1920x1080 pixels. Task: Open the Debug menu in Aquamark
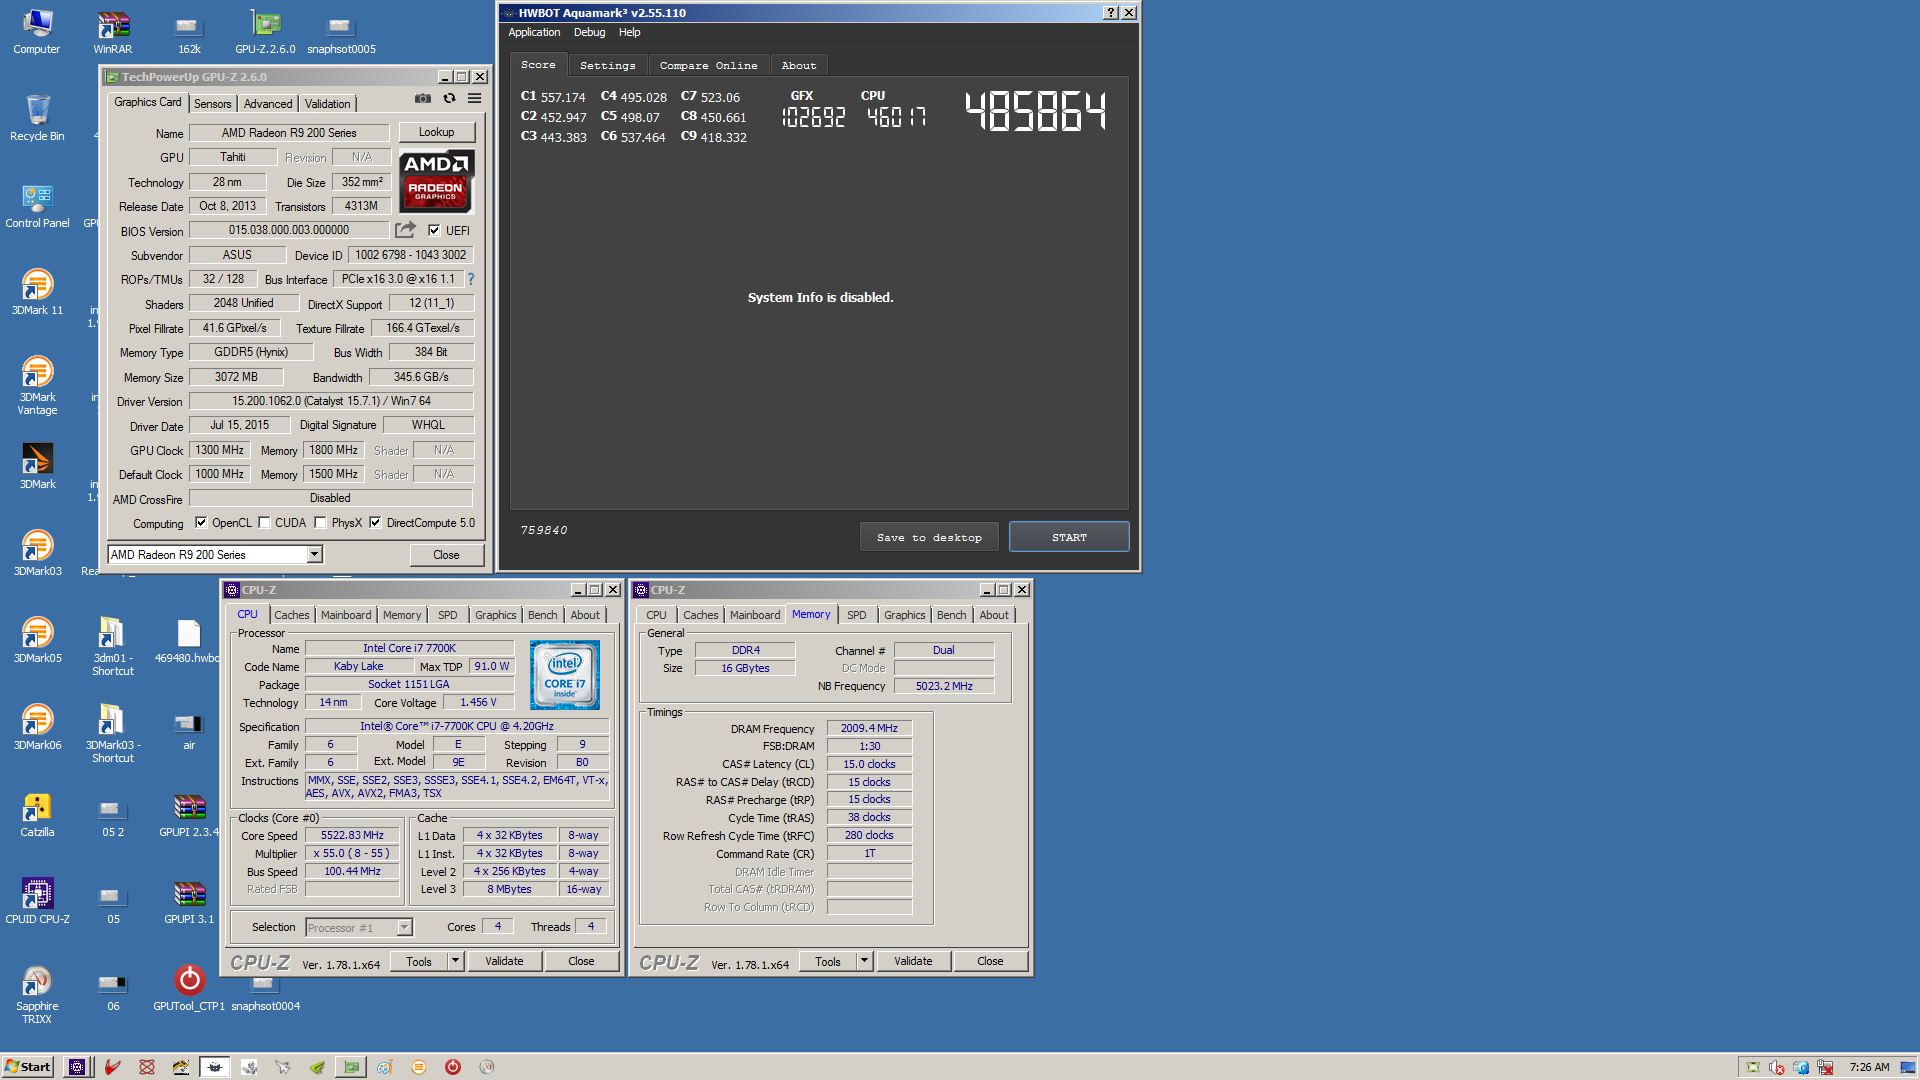[x=589, y=32]
